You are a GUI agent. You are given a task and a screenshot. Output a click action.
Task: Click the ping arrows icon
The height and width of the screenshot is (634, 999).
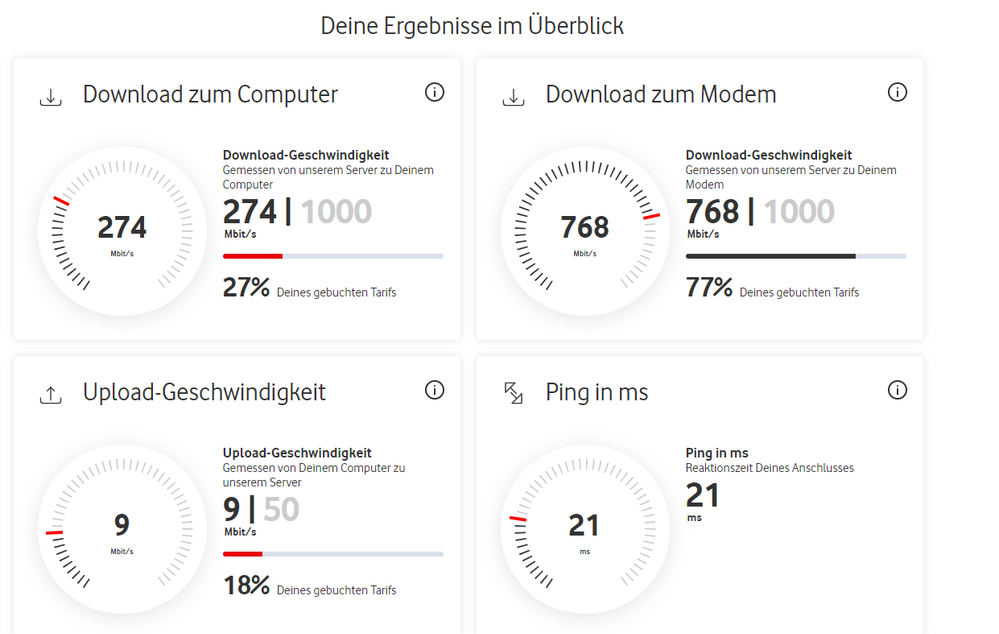pyautogui.click(x=513, y=394)
